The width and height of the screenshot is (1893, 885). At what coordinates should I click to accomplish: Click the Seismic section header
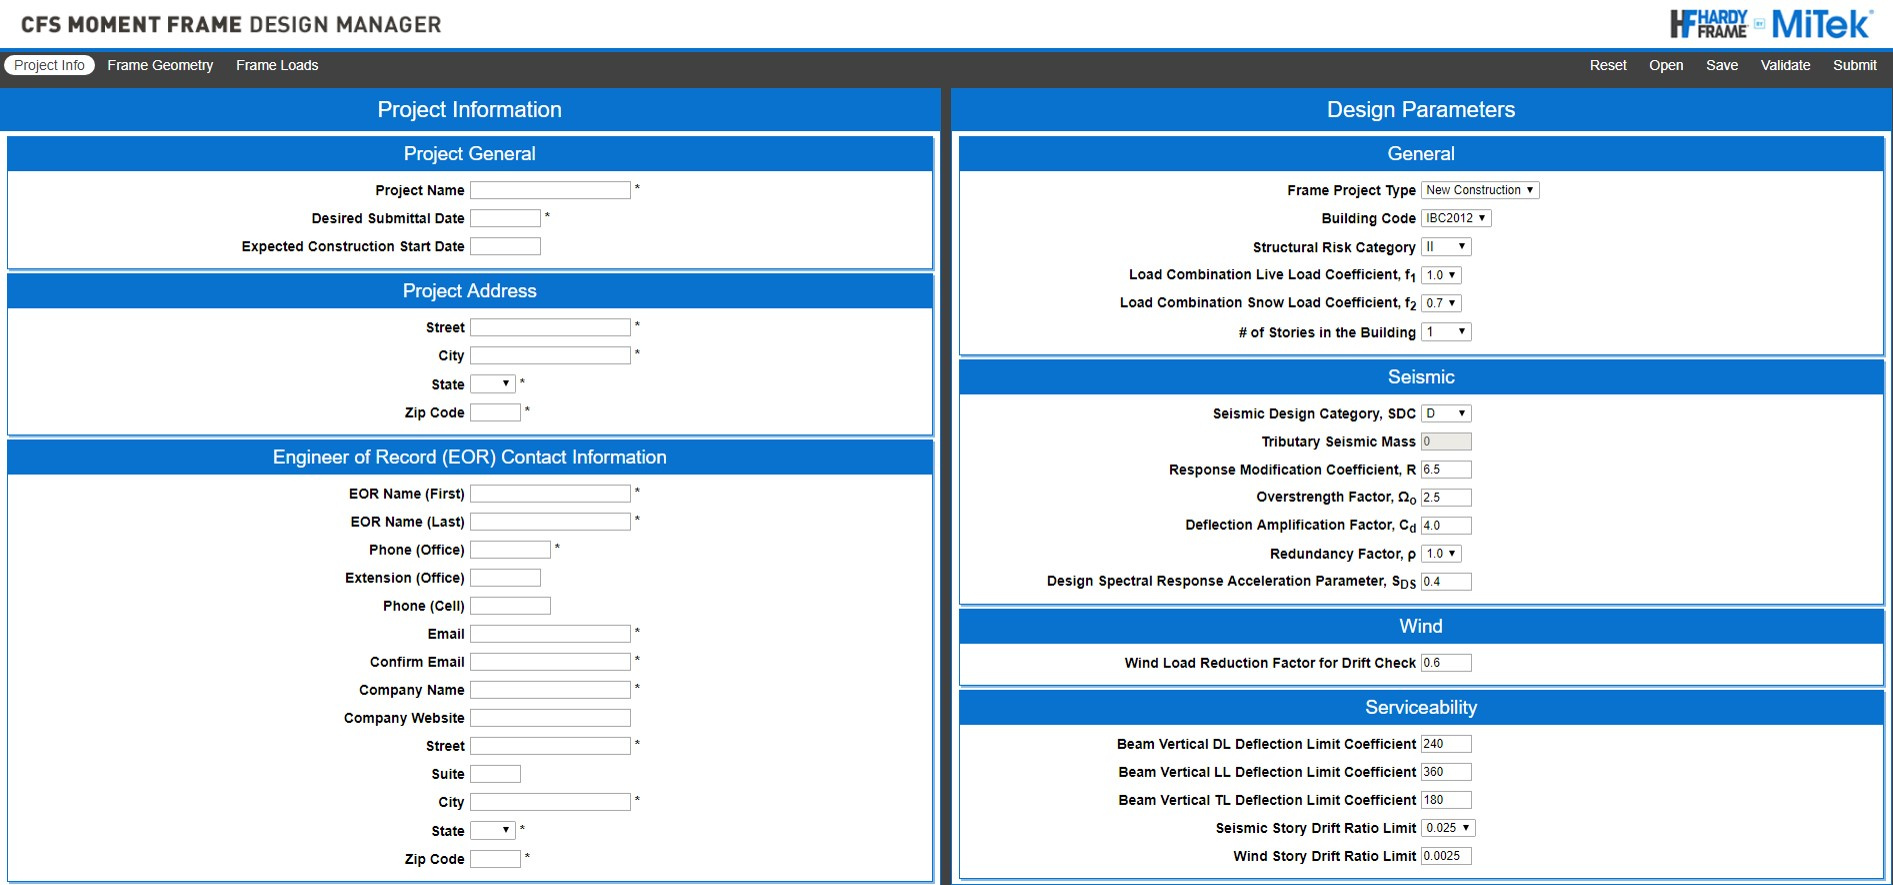[1421, 377]
